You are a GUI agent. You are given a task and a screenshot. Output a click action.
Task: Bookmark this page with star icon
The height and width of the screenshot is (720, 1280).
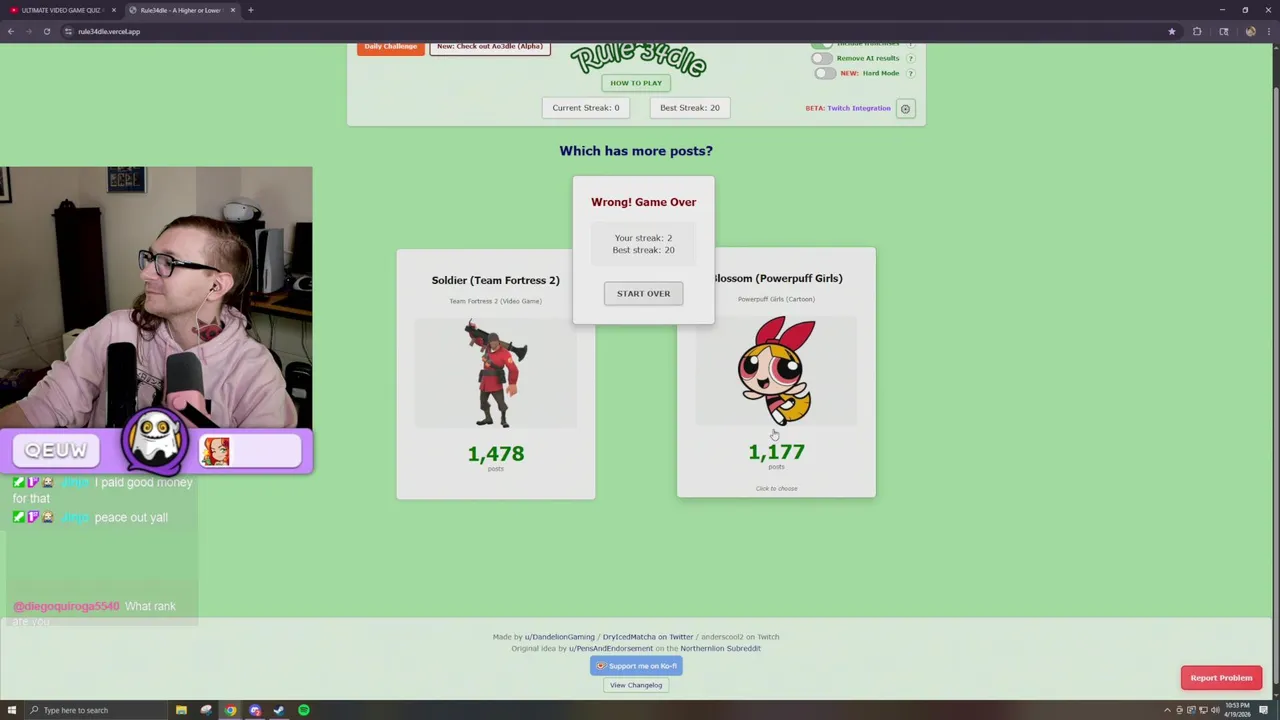click(x=1172, y=31)
